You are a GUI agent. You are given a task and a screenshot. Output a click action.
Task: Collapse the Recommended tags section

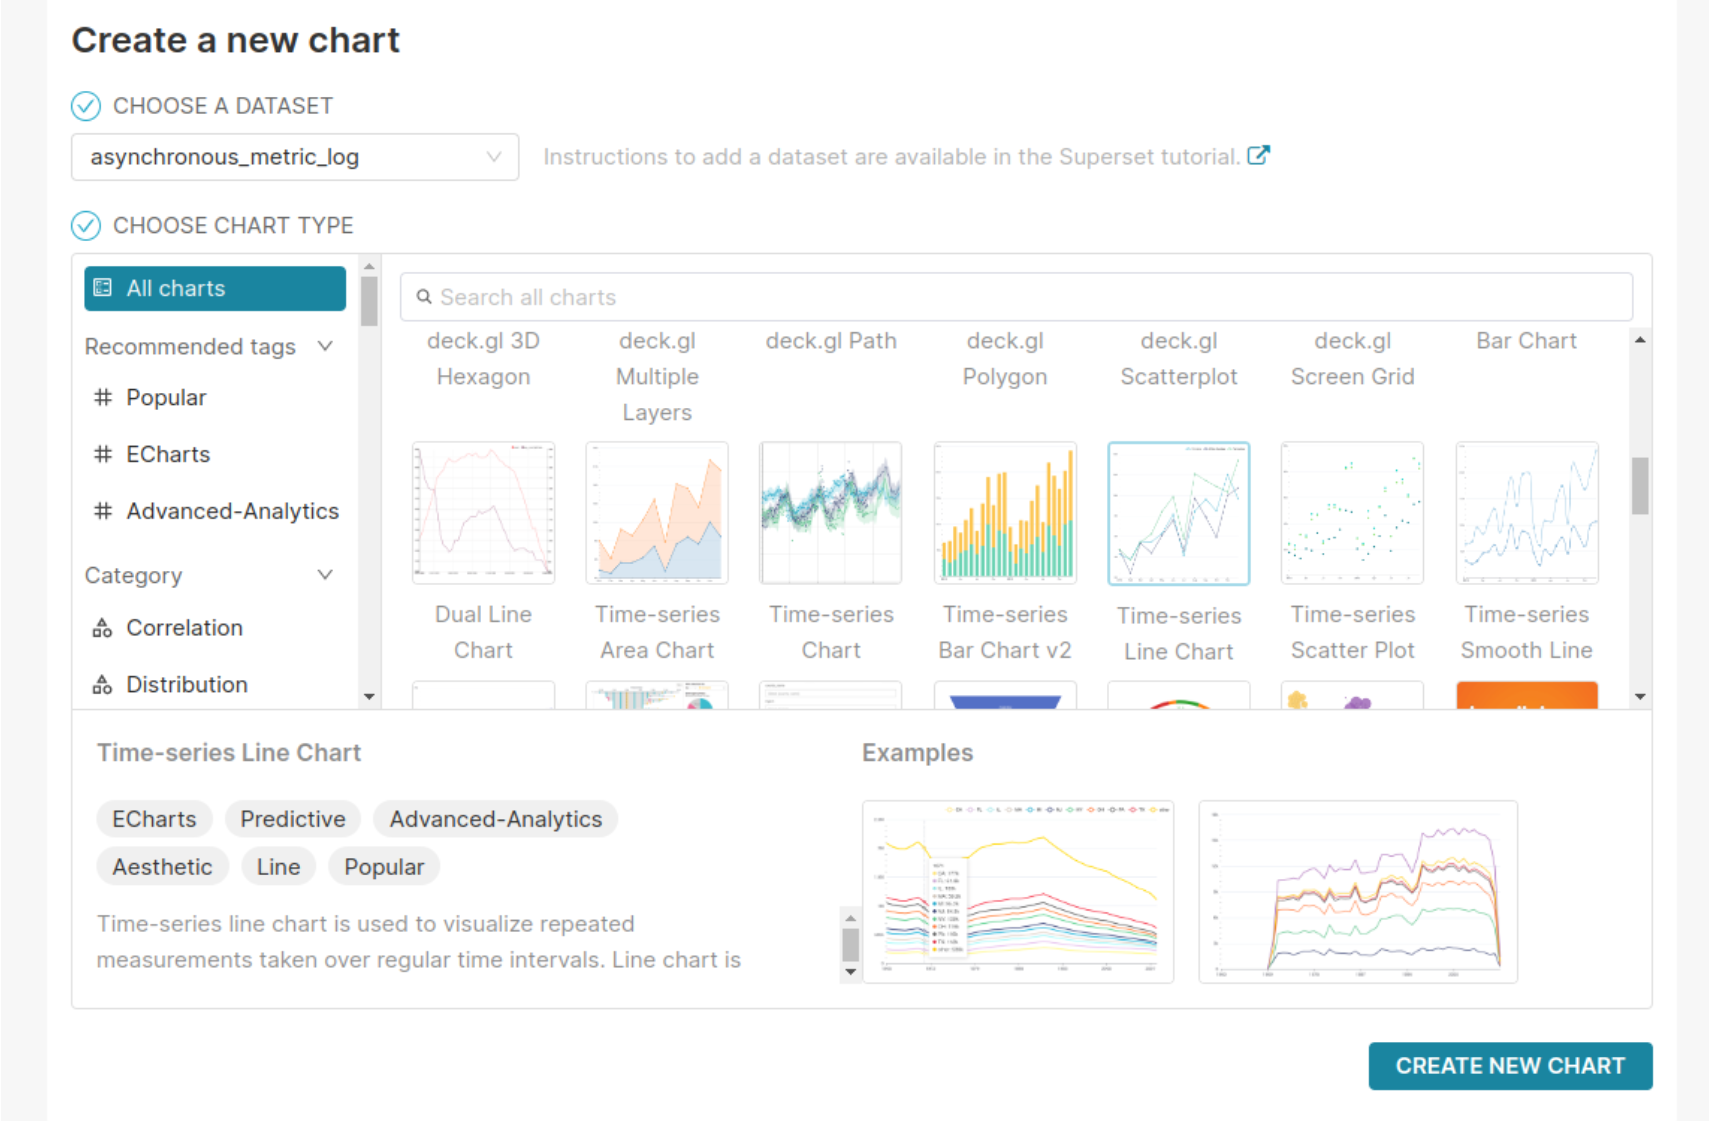tap(325, 346)
